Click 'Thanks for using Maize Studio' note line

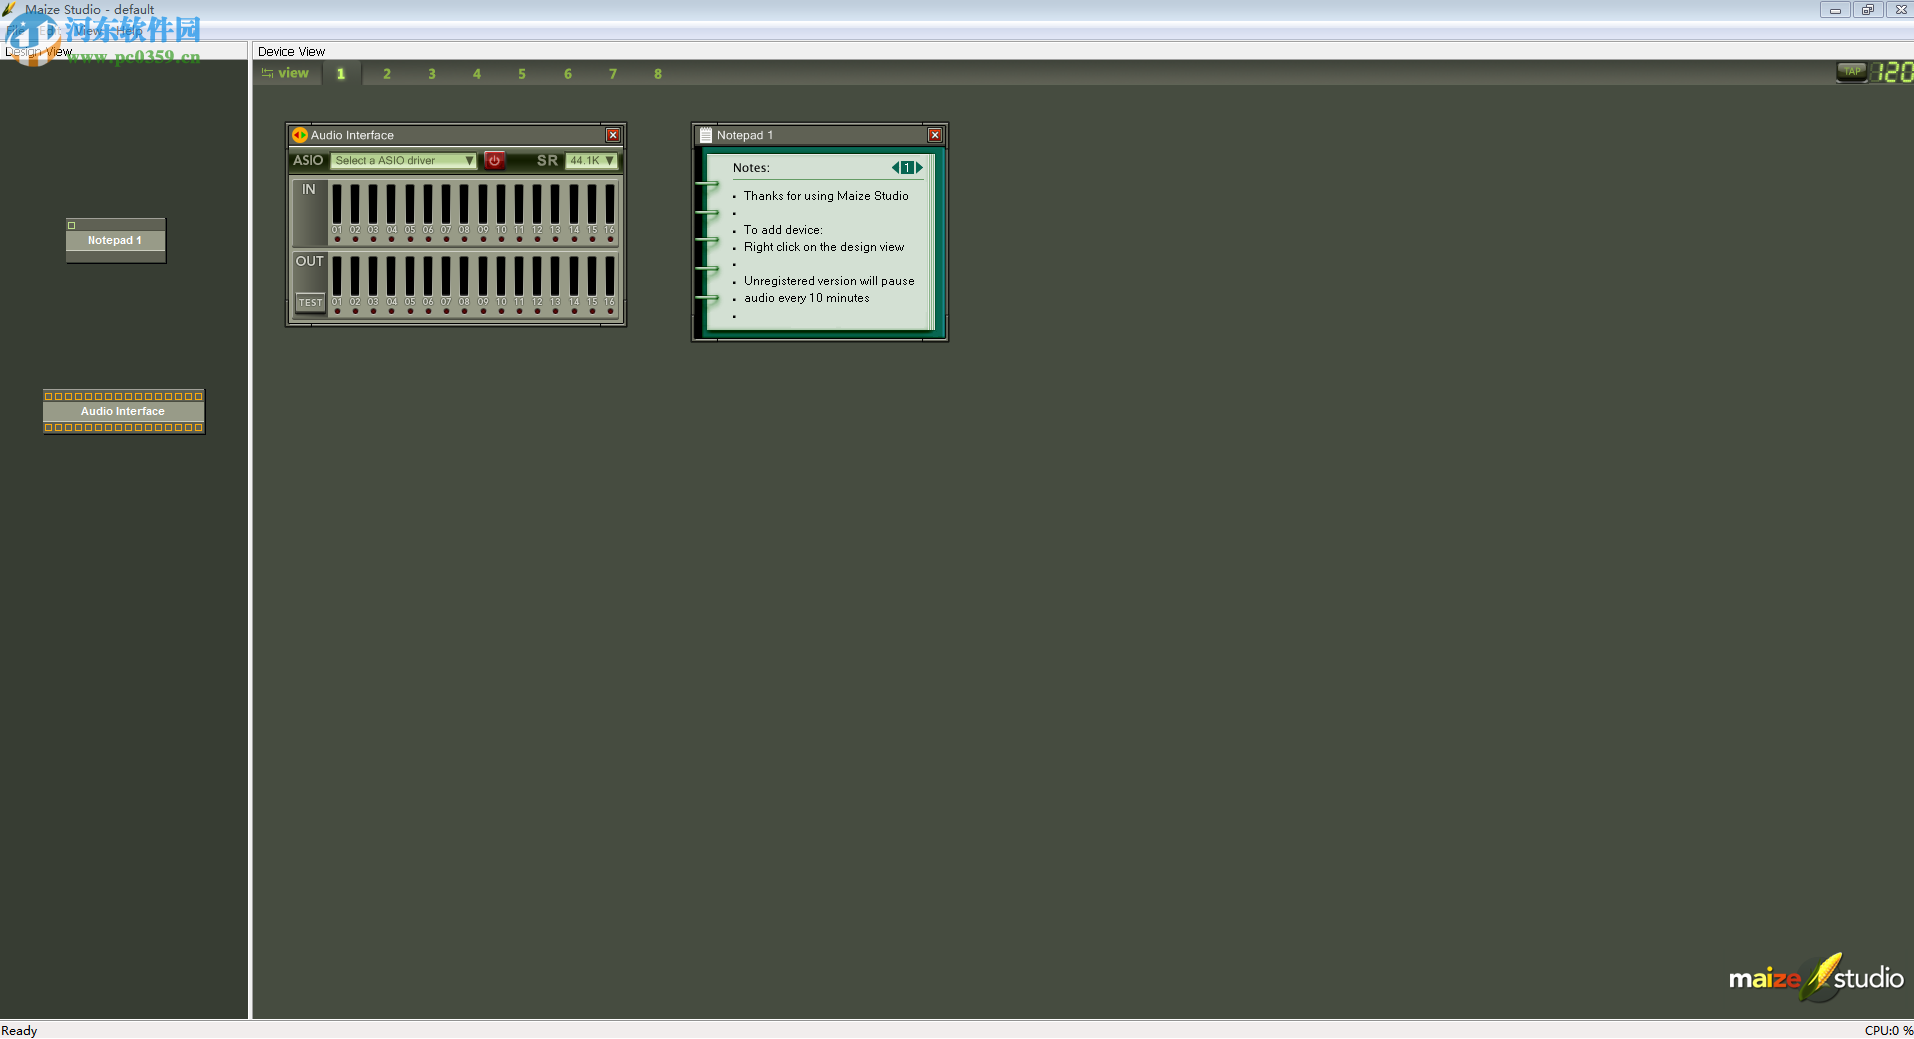(826, 196)
